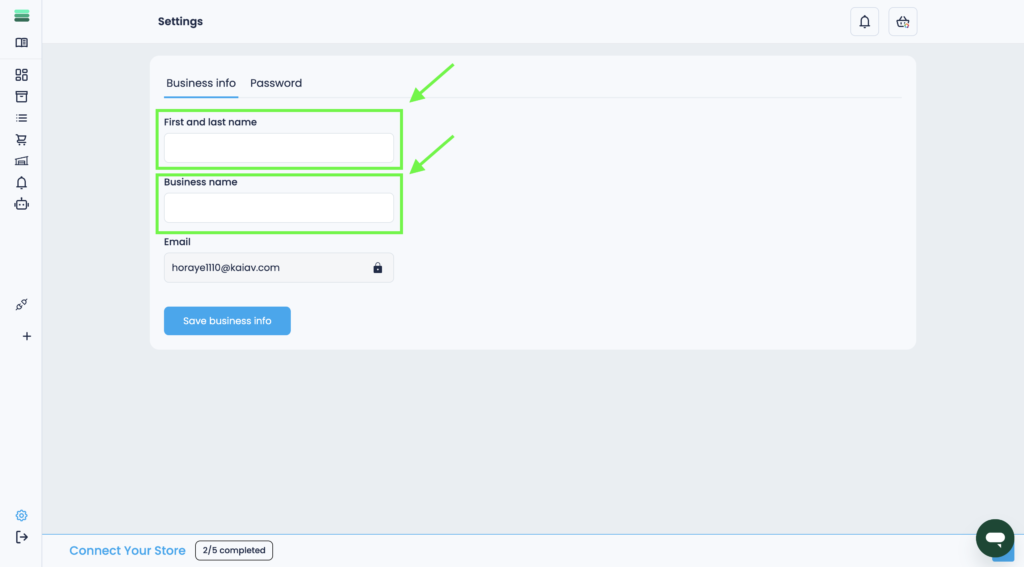Click the plus add icon in sidebar
This screenshot has height=567, width=1024.
point(26,337)
